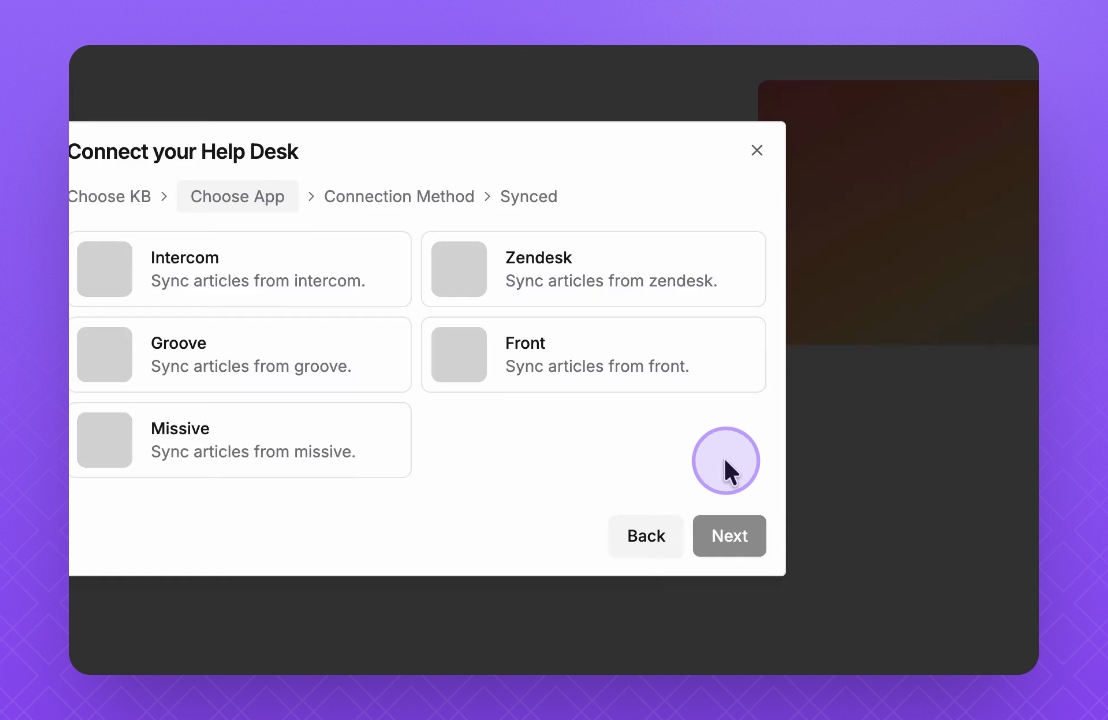Click the Connect your Help Desk title

pyautogui.click(x=184, y=152)
